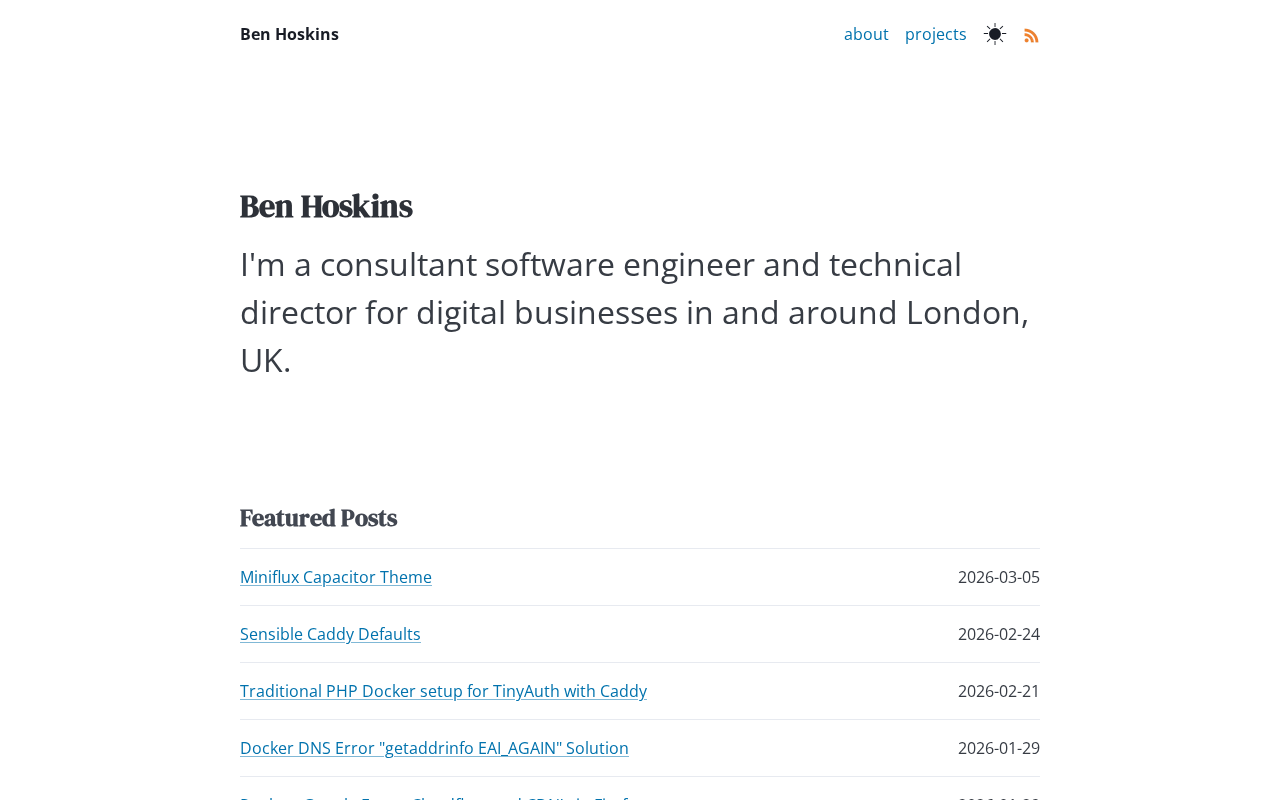
Task: Click the 2026-02-21 post date
Action: pos(998,691)
